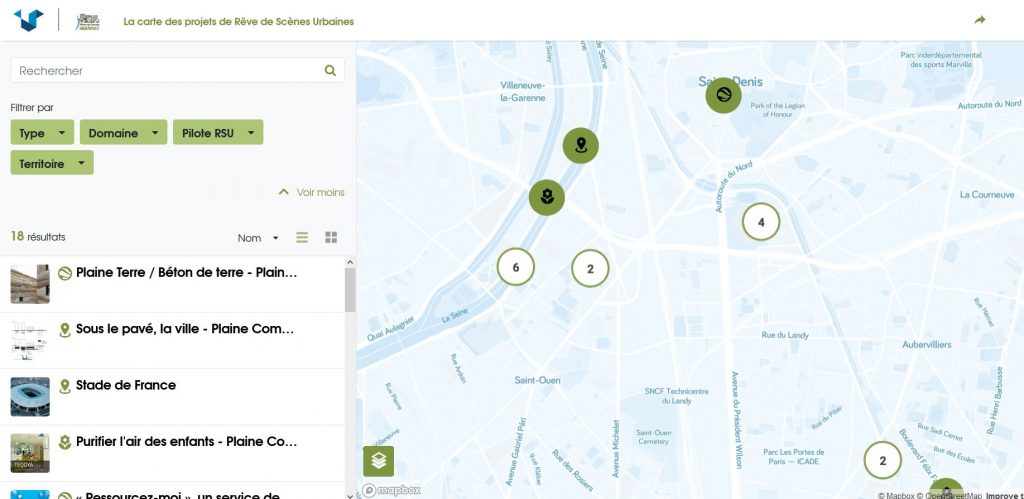Switch to grid view layout

[x=331, y=238]
